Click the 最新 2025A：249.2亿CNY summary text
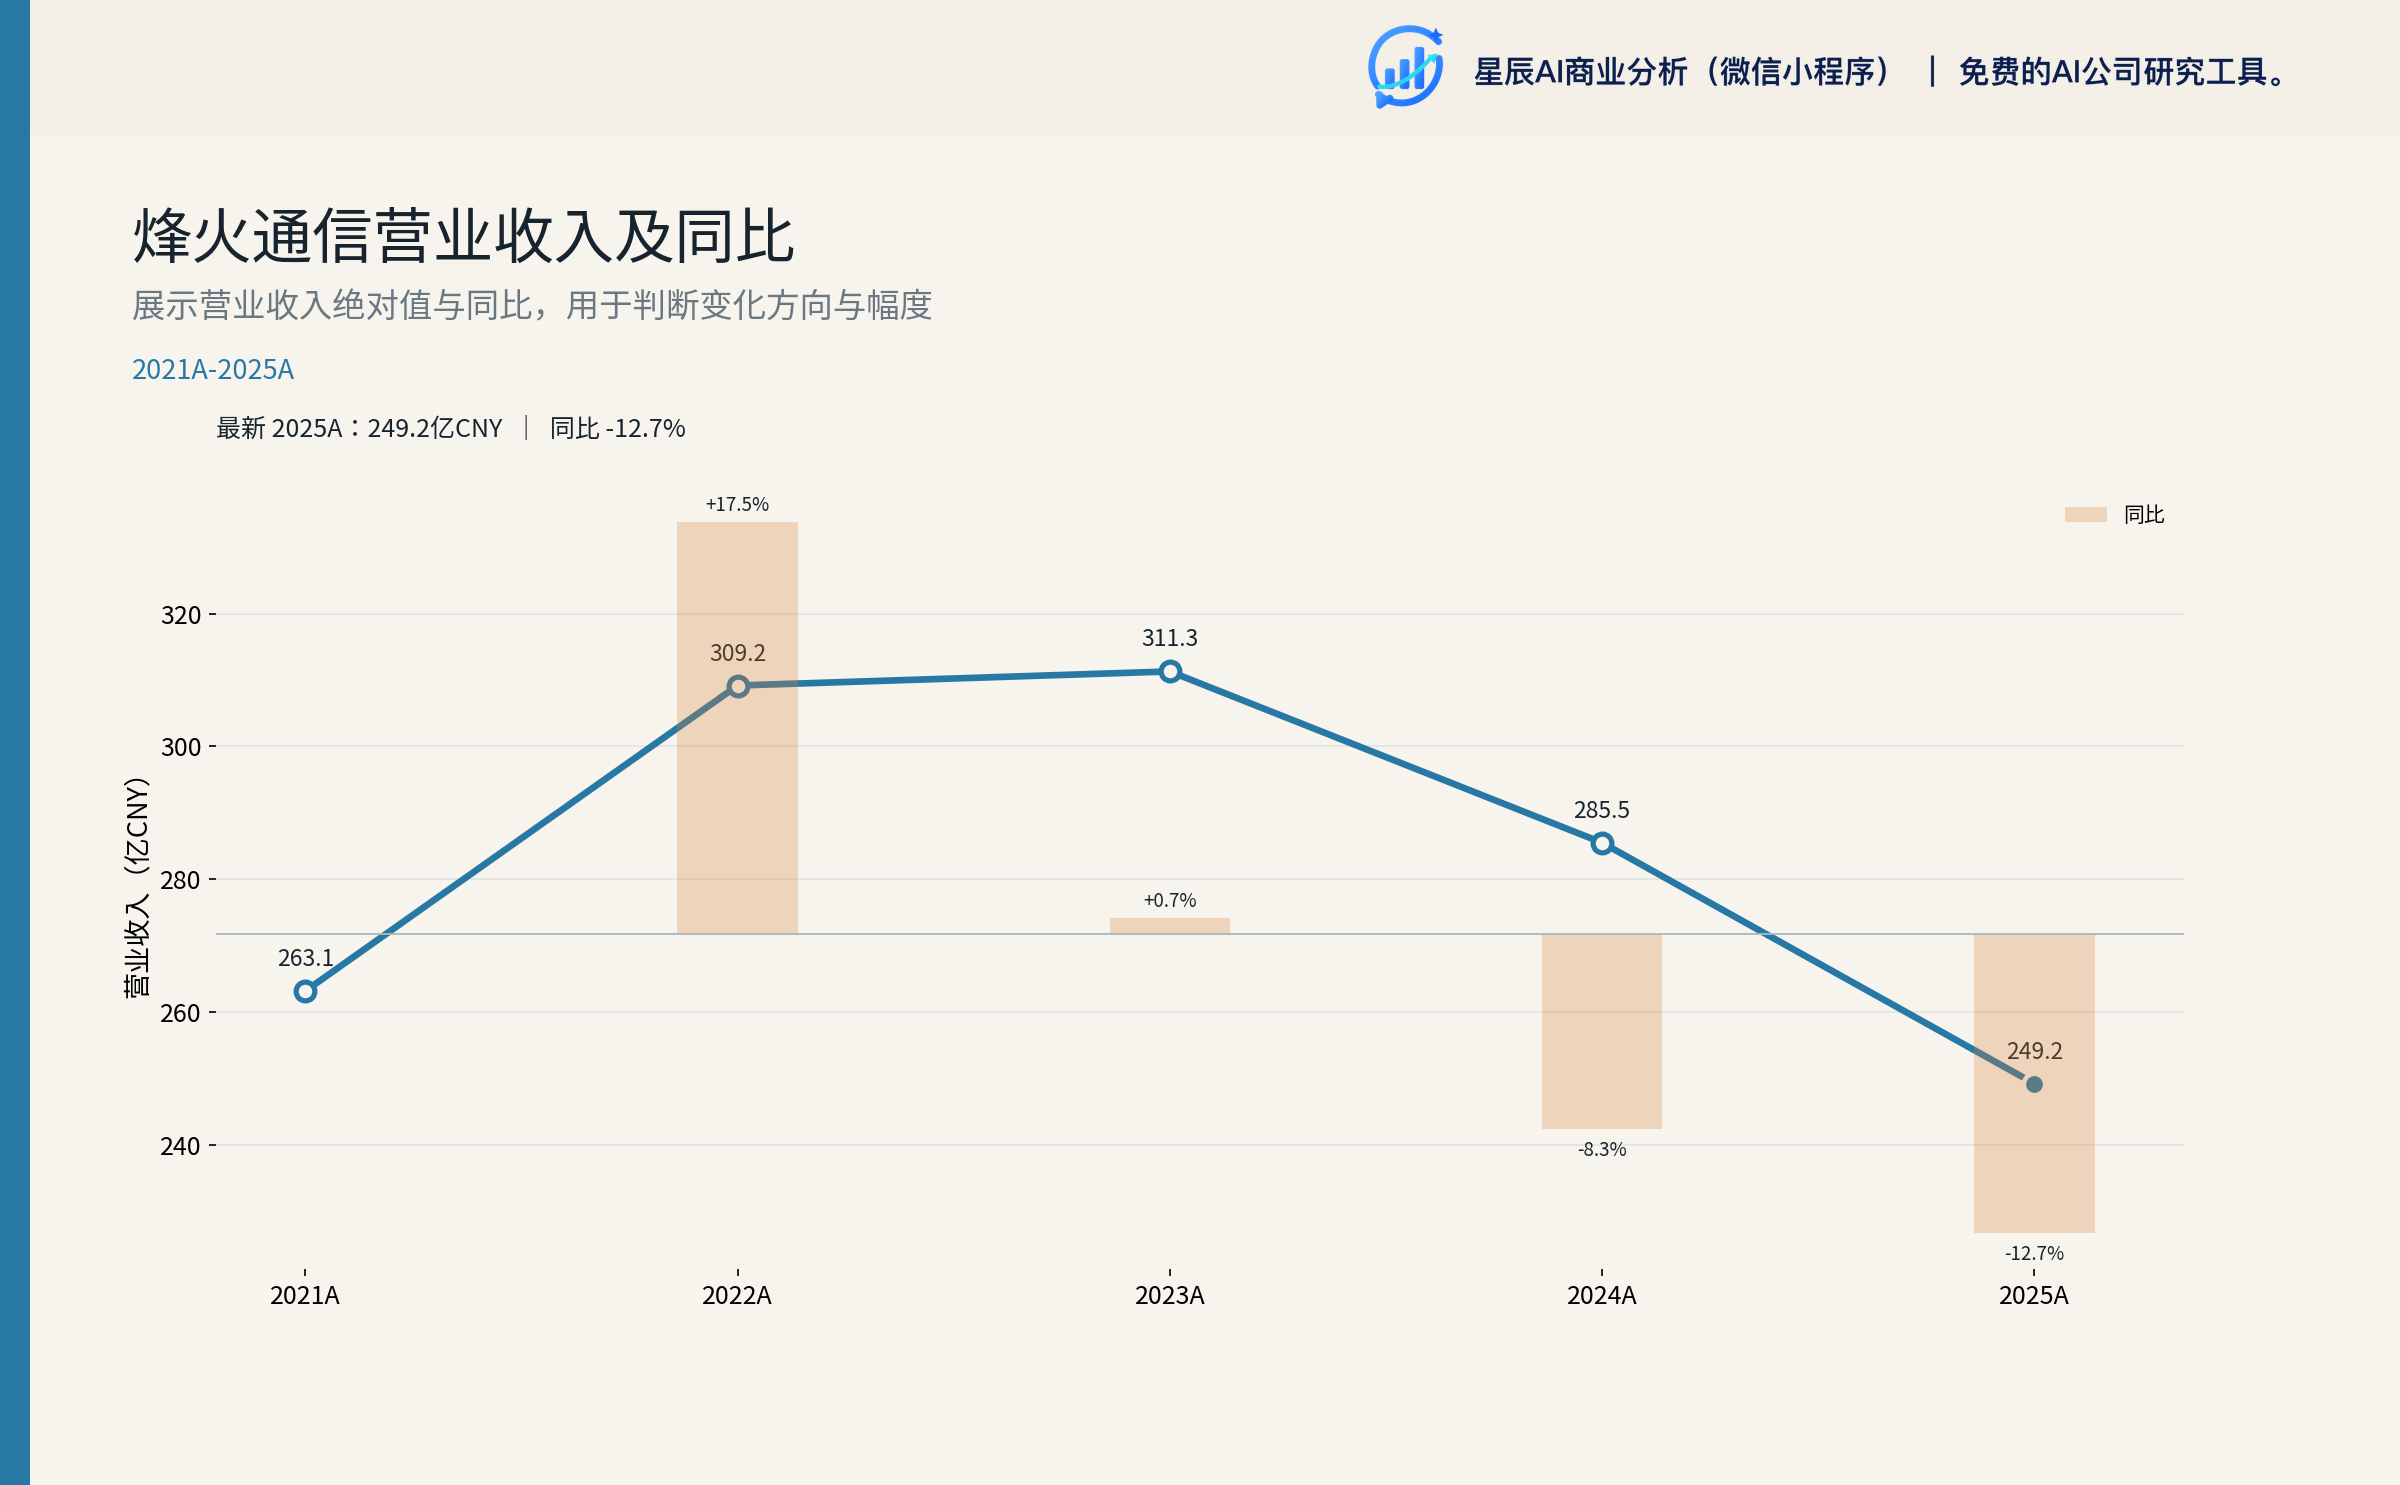2400x1485 pixels. pos(359,428)
